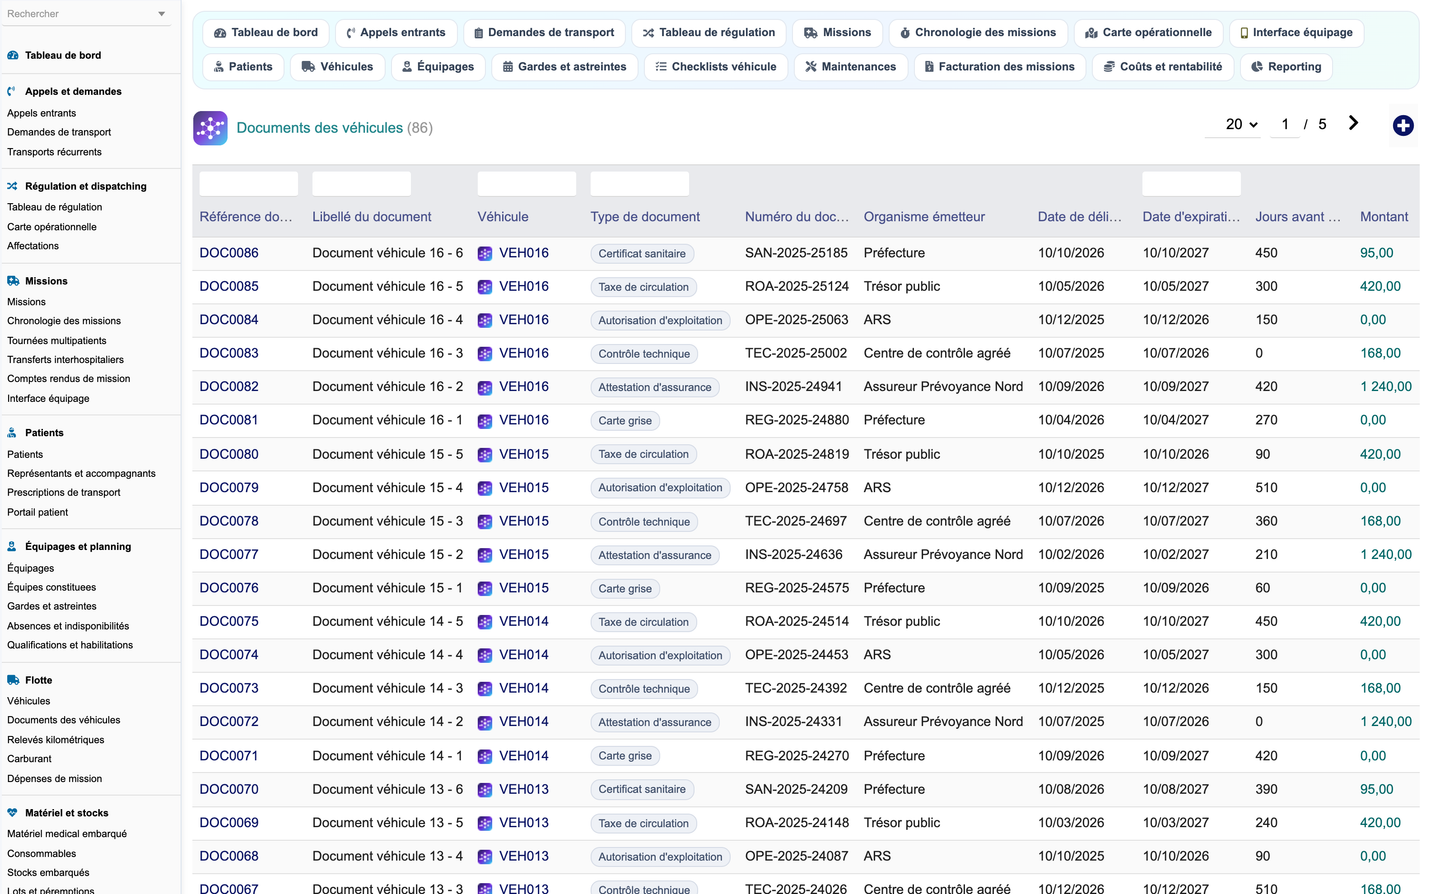Click Matériel et stocks heart icon
Image resolution: width=1445 pixels, height=894 pixels.
point(13,813)
